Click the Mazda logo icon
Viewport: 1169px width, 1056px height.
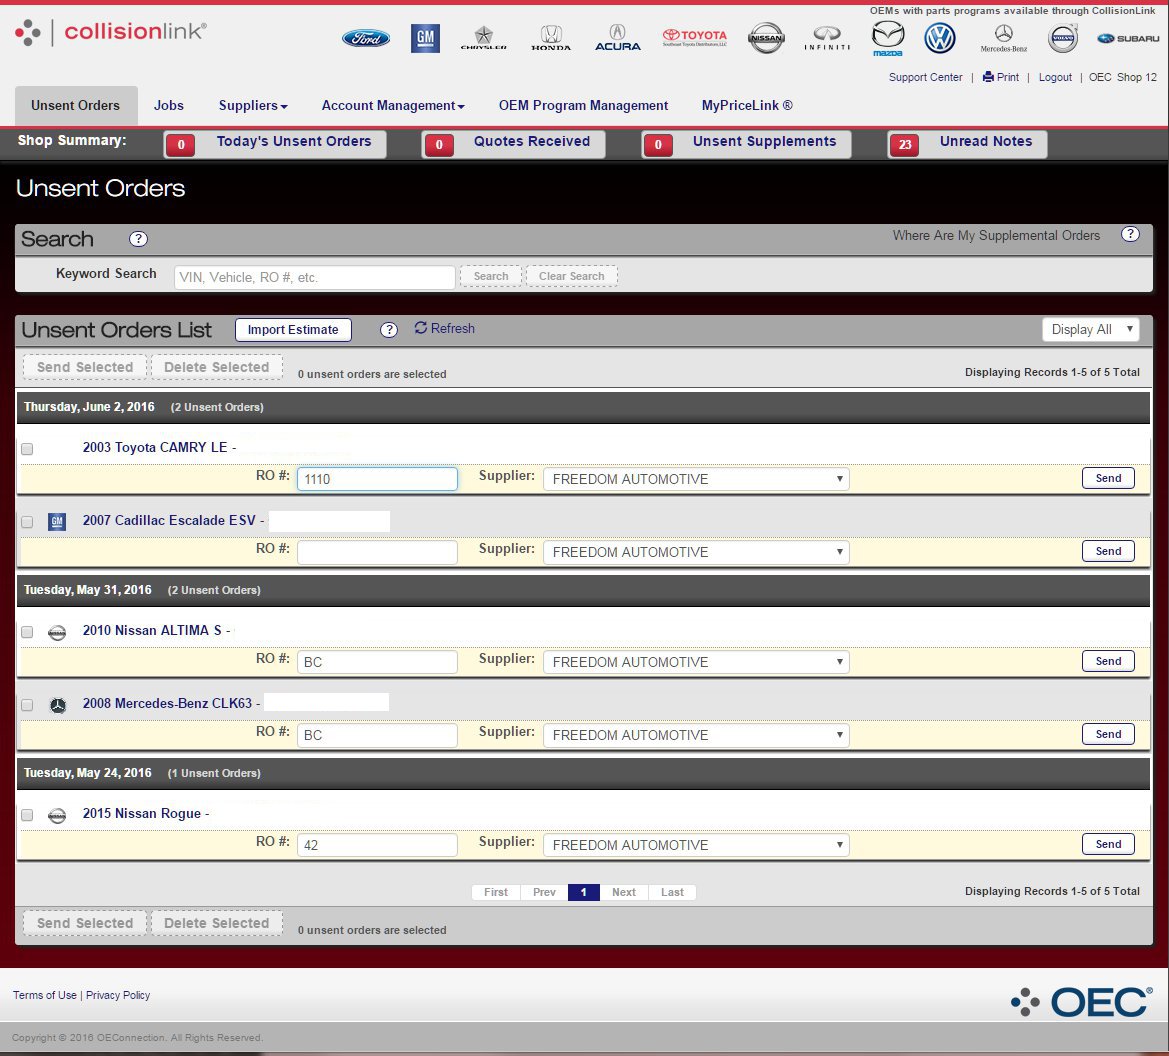[x=888, y=38]
